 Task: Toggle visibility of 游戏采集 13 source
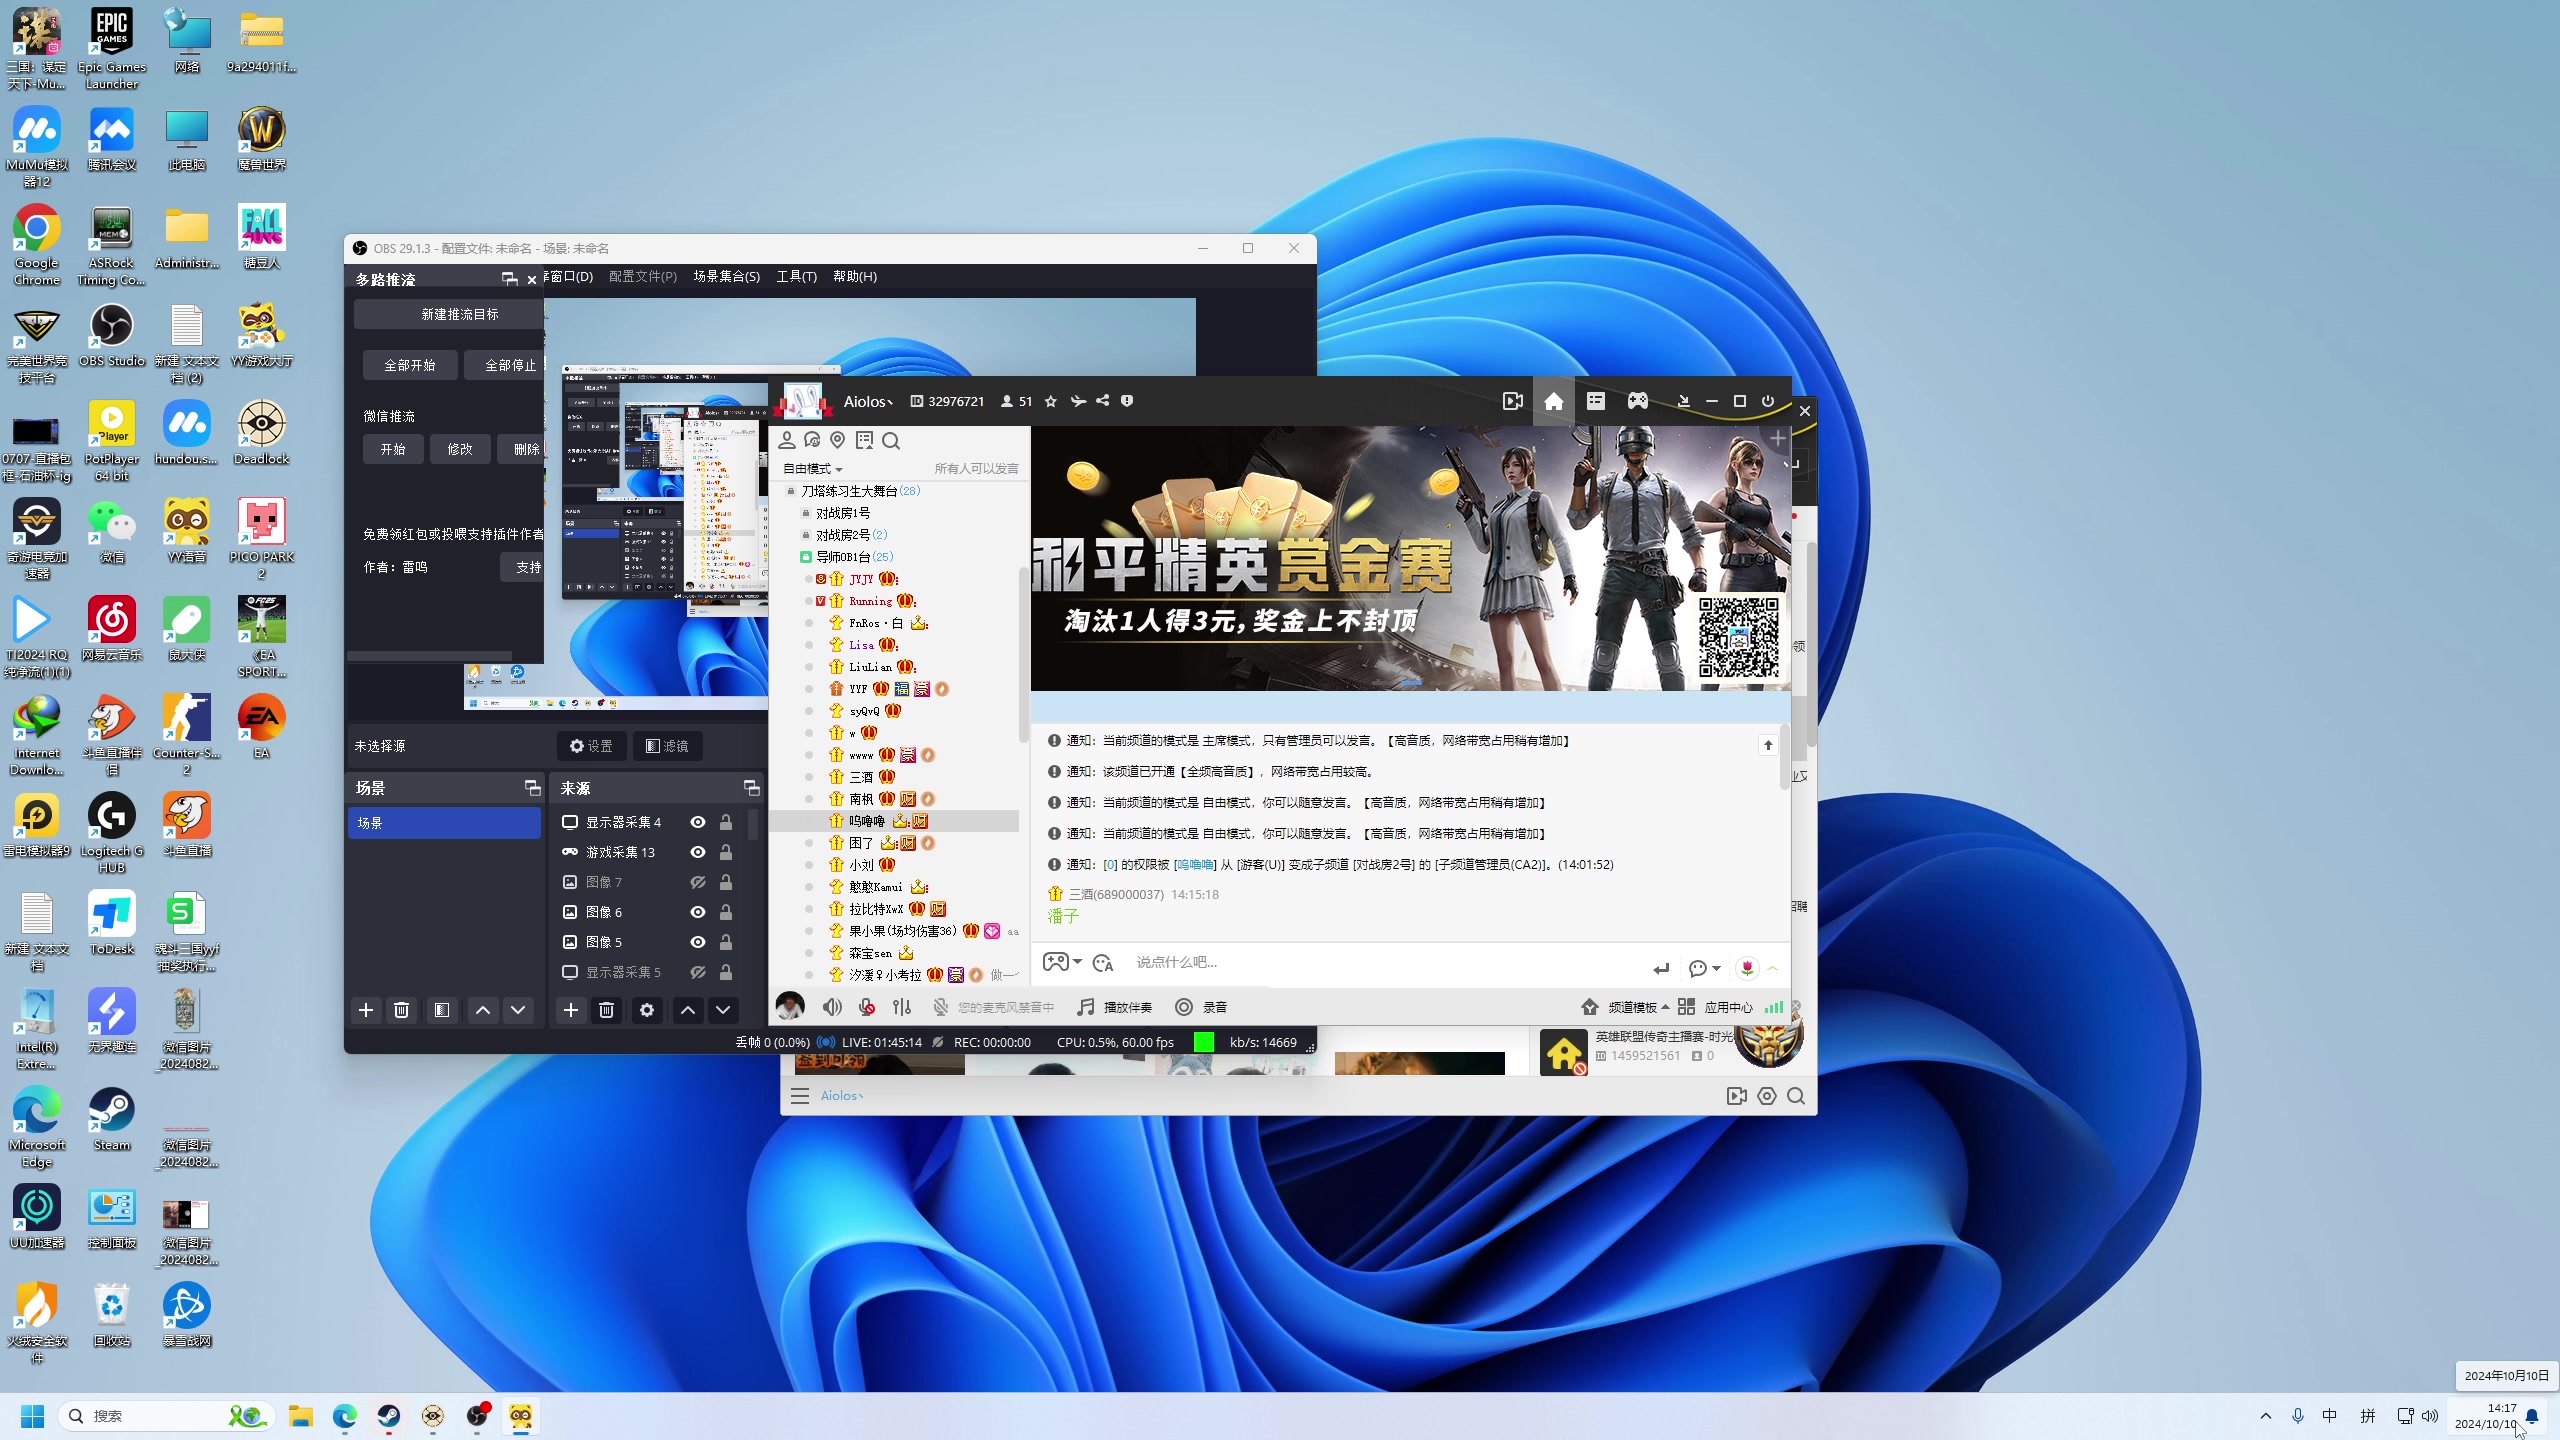coord(698,852)
